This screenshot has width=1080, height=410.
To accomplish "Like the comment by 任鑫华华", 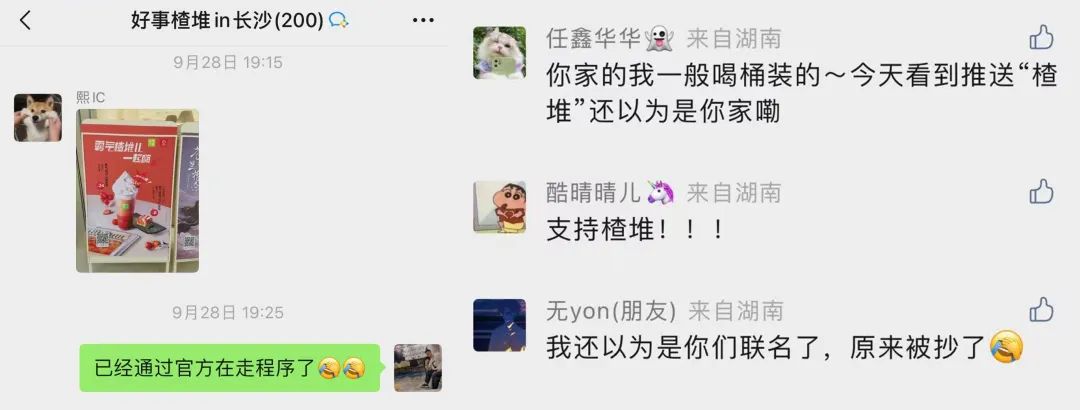I will click(1041, 37).
